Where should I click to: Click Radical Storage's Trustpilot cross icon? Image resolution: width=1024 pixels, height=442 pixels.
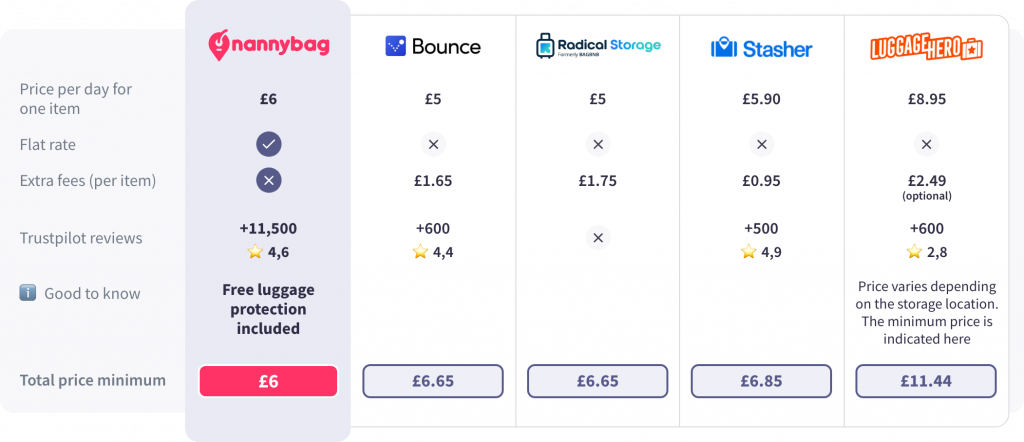click(x=598, y=238)
